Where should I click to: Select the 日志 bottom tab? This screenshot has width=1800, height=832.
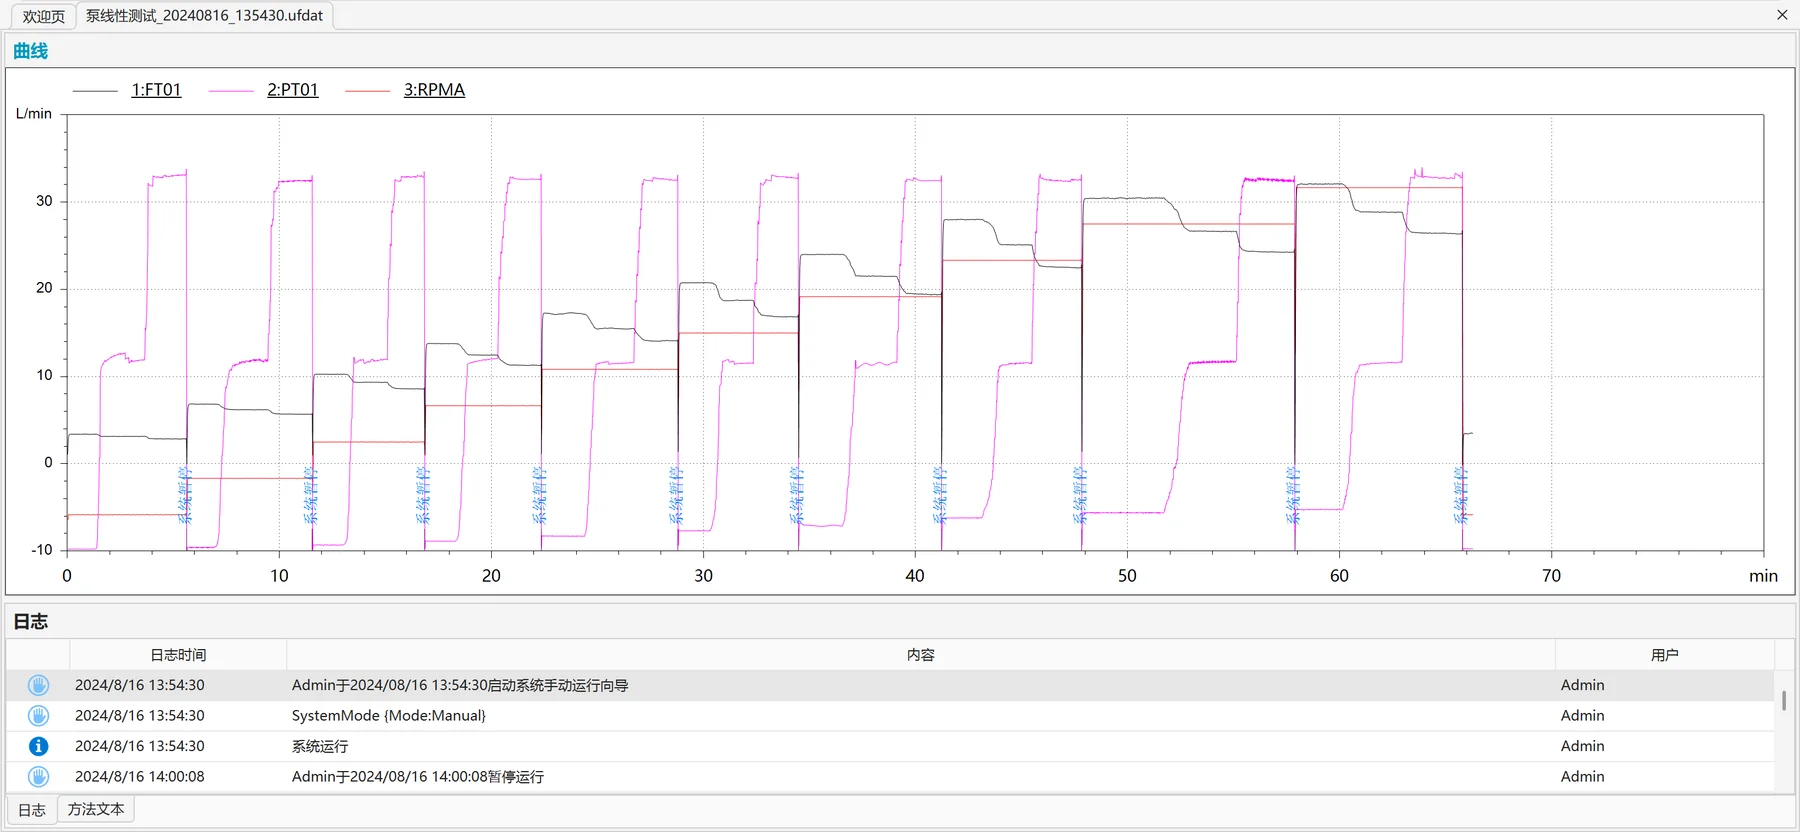point(32,810)
